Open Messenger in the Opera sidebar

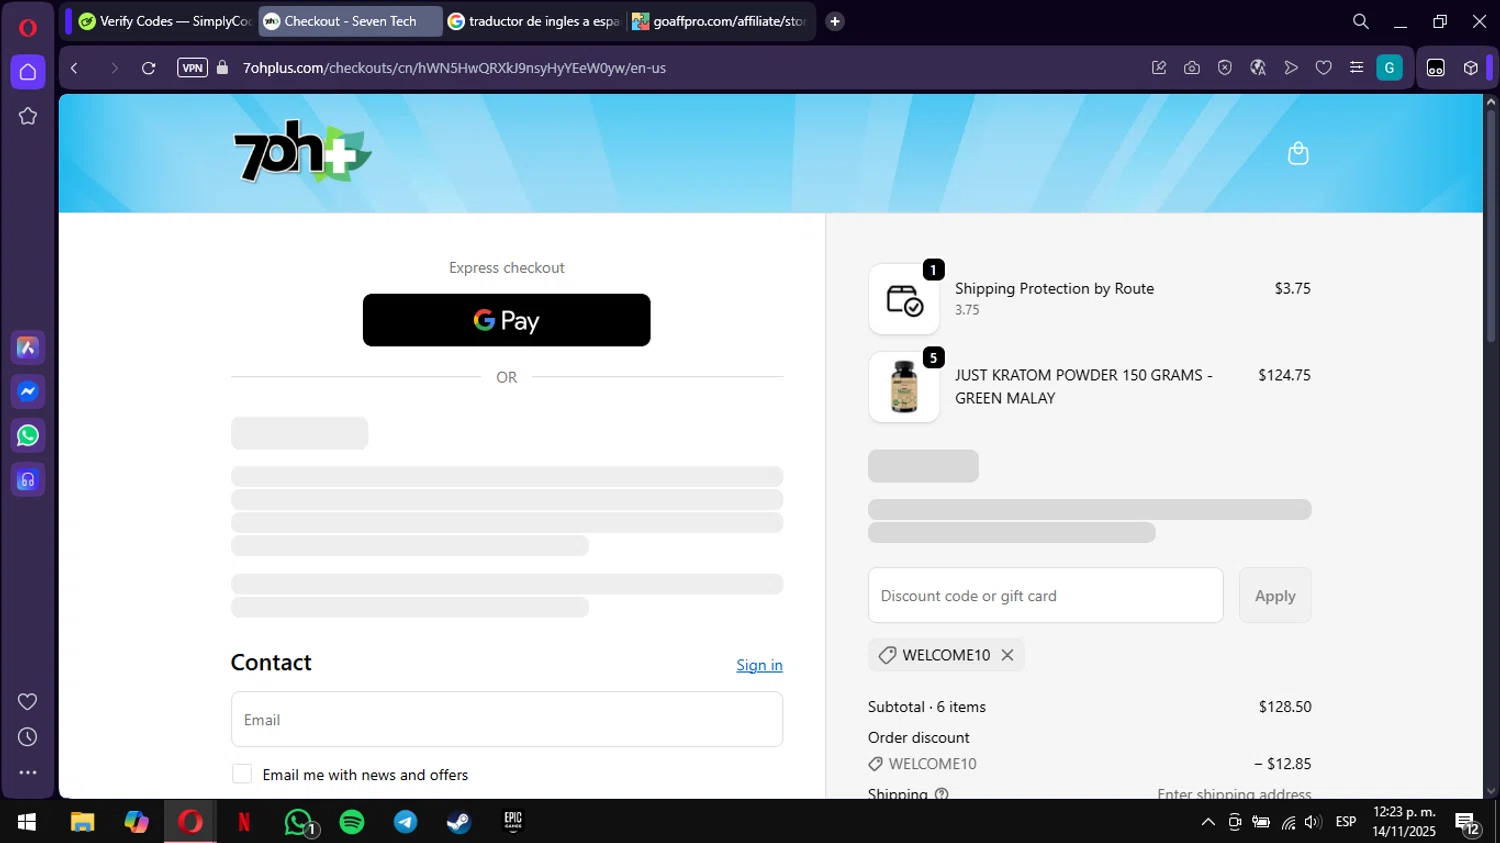pyautogui.click(x=28, y=391)
